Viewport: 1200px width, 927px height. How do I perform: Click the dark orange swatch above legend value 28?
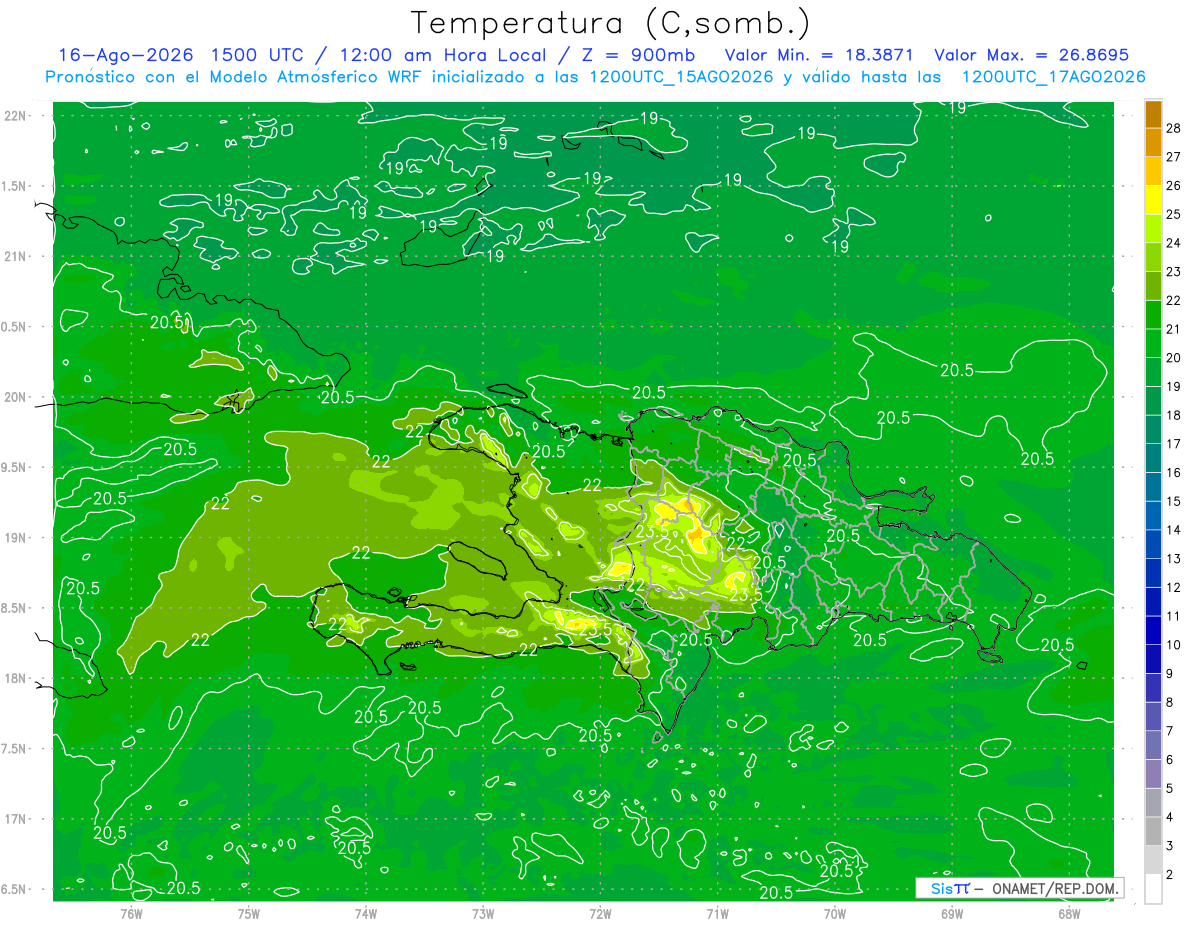1153,113
